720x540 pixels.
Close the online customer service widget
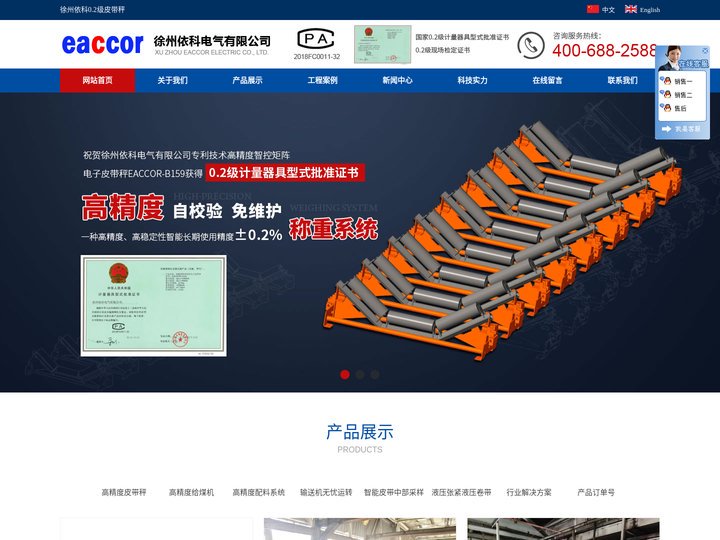(x=705, y=51)
